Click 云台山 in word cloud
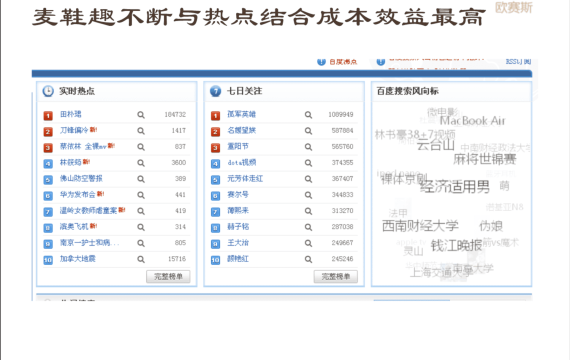Screen dimensions: 570x360 436,145
